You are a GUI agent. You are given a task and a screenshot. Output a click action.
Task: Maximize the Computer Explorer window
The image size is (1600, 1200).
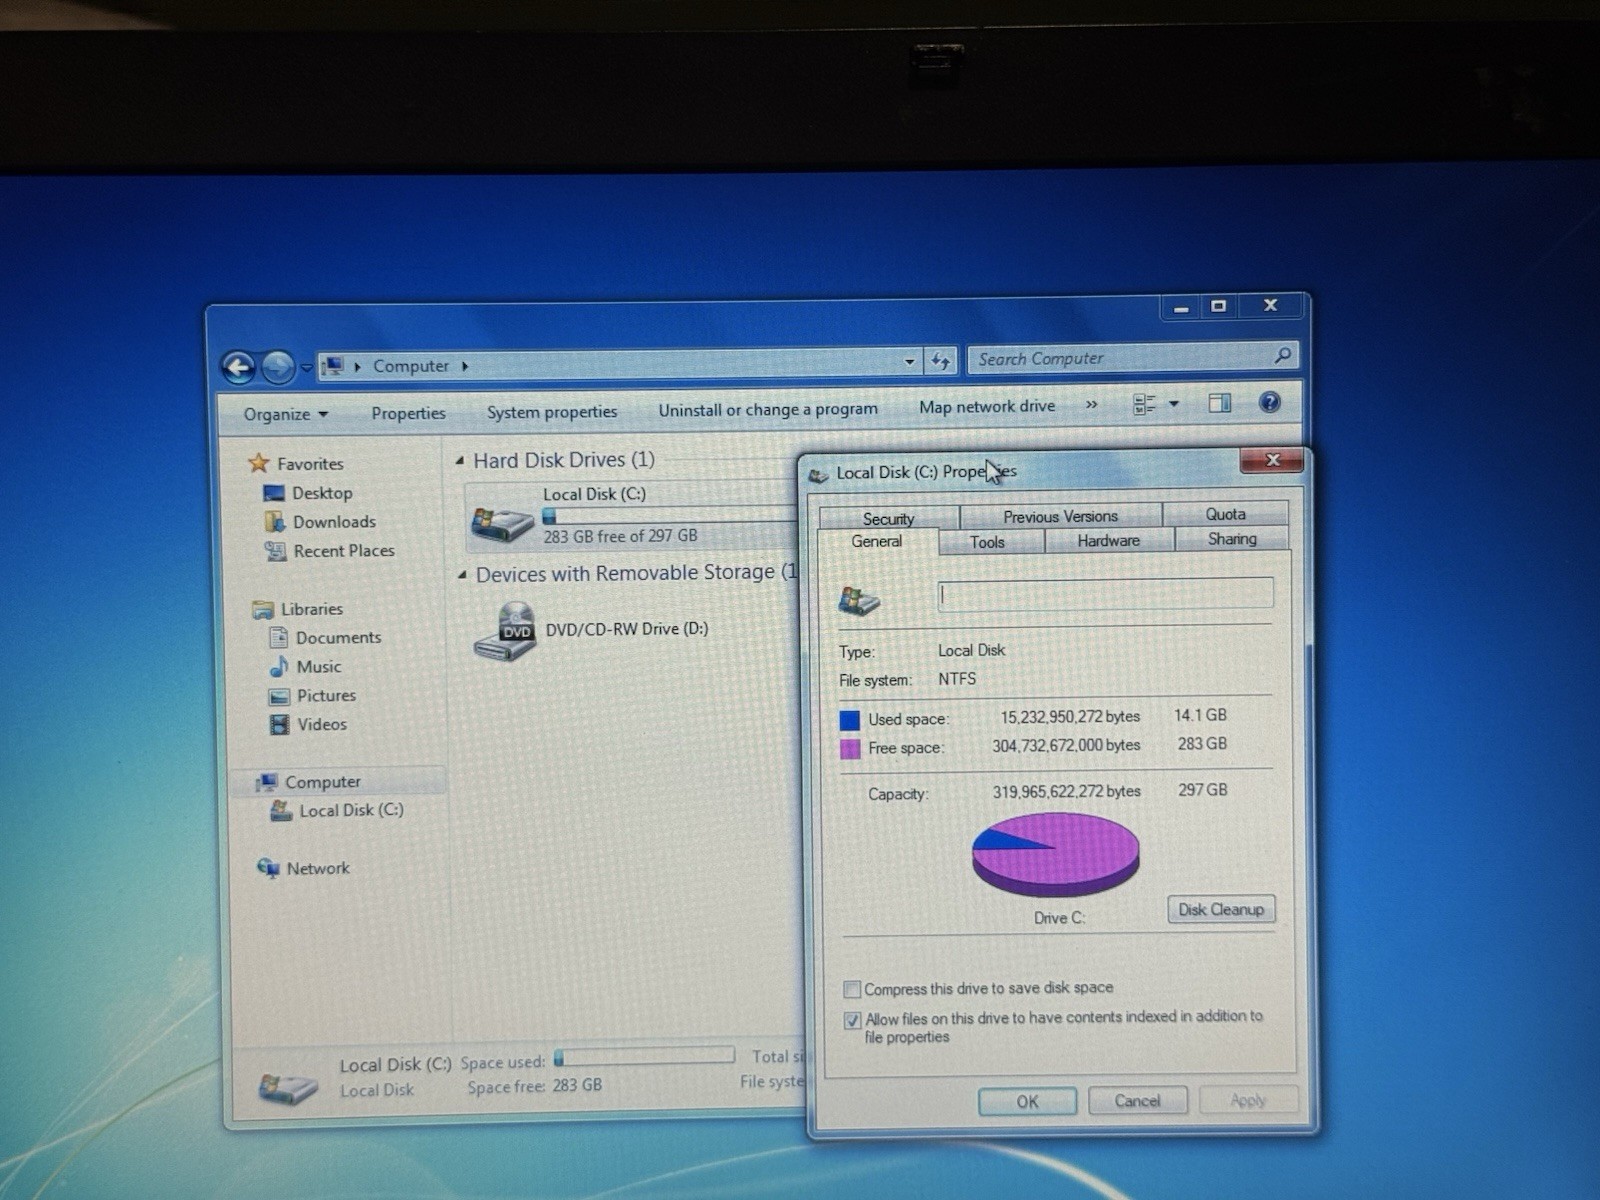tap(1218, 306)
